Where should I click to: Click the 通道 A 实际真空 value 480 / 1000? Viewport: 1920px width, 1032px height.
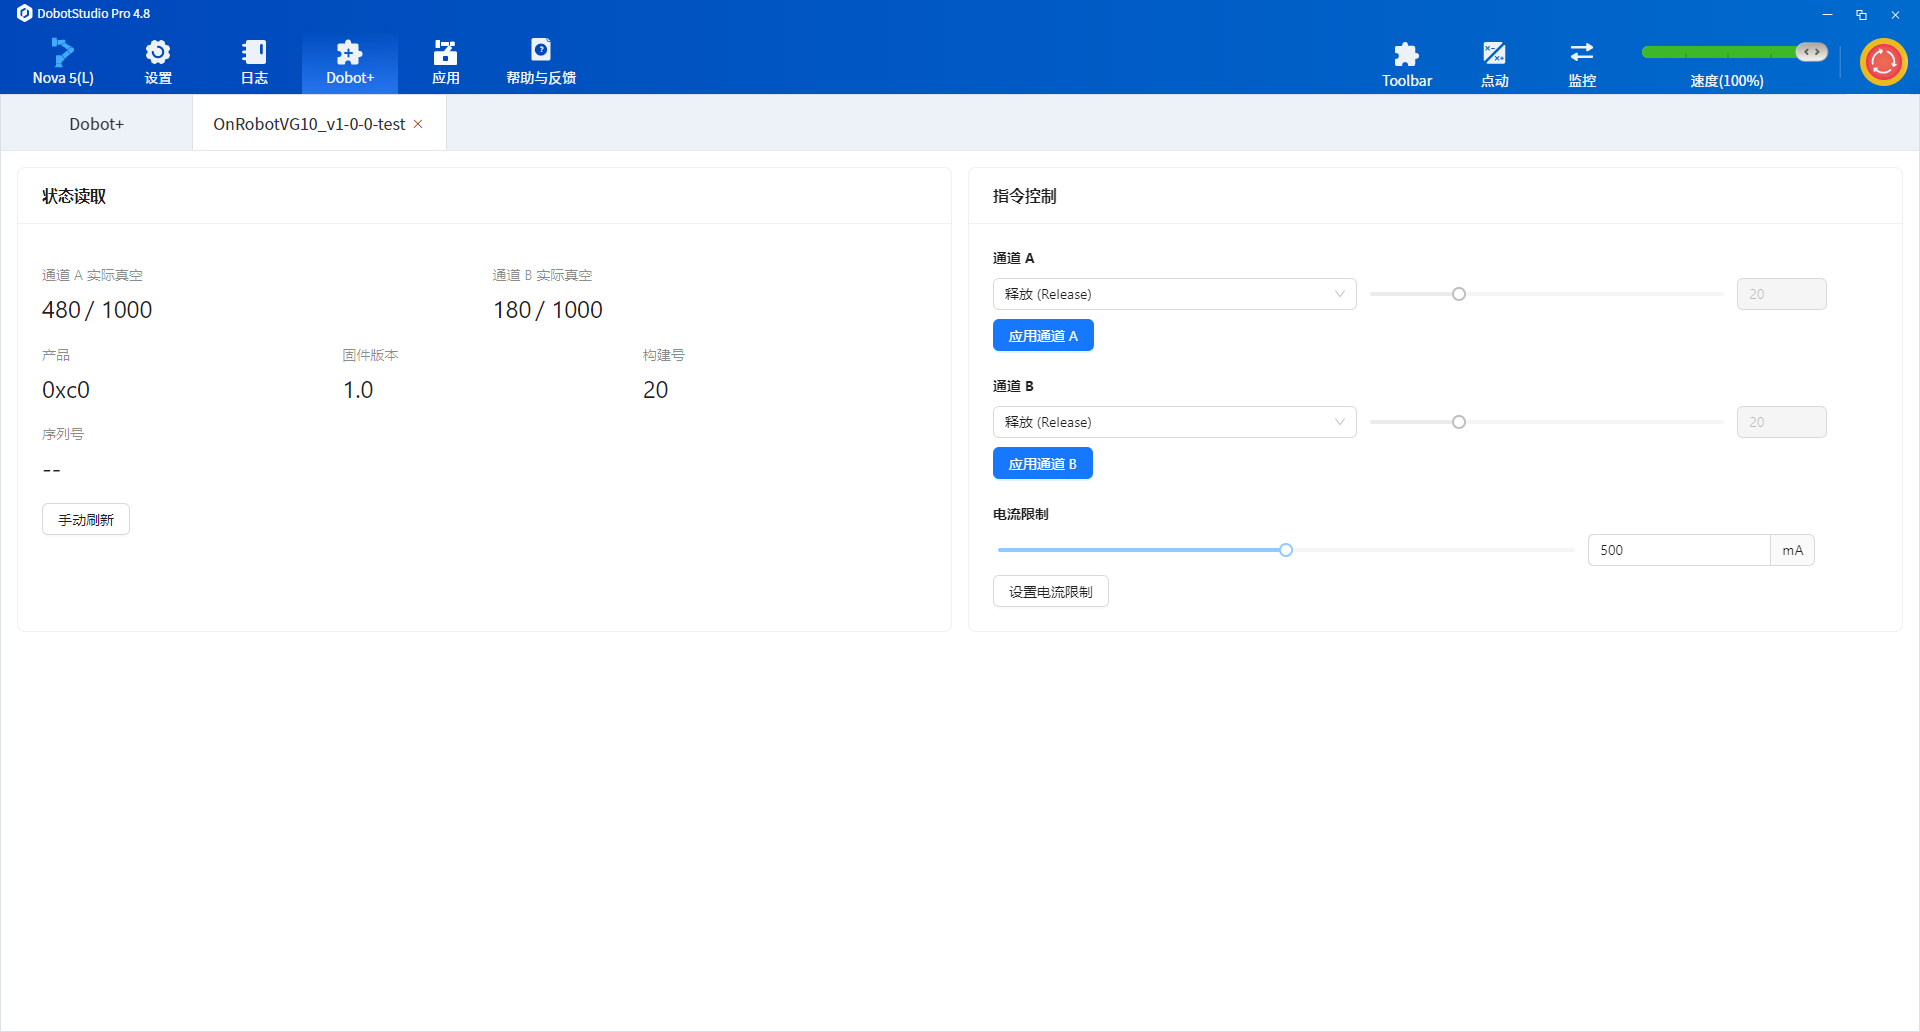tap(97, 310)
